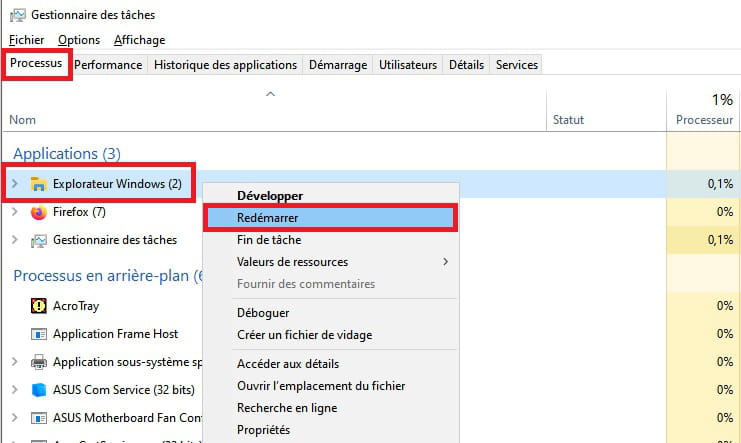741x443 pixels.
Task: Expand the Gestionnaire des tâches group
Action: coord(15,240)
